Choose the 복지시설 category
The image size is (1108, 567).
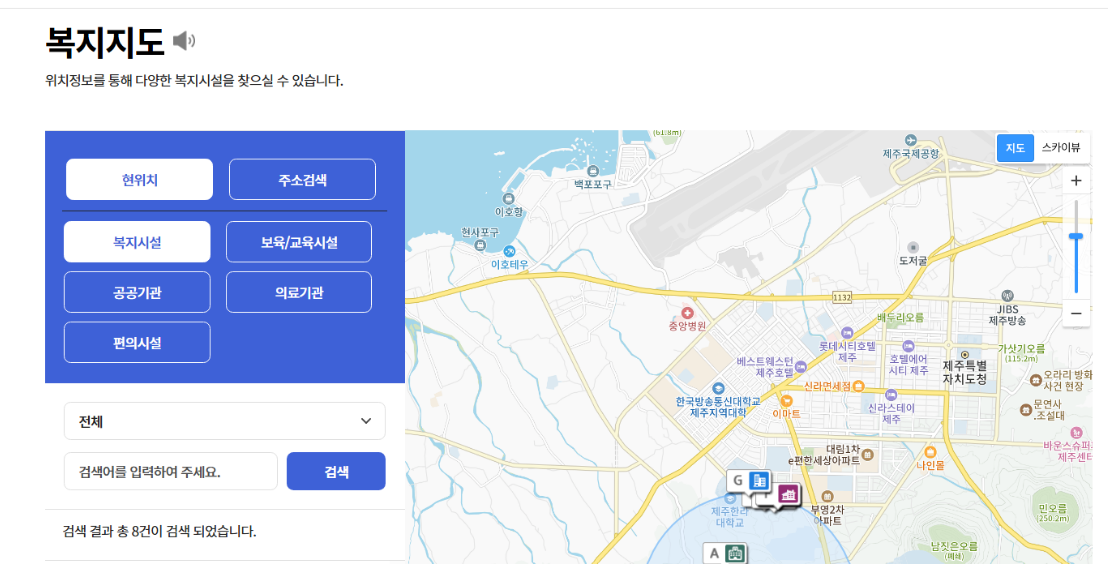(x=137, y=242)
